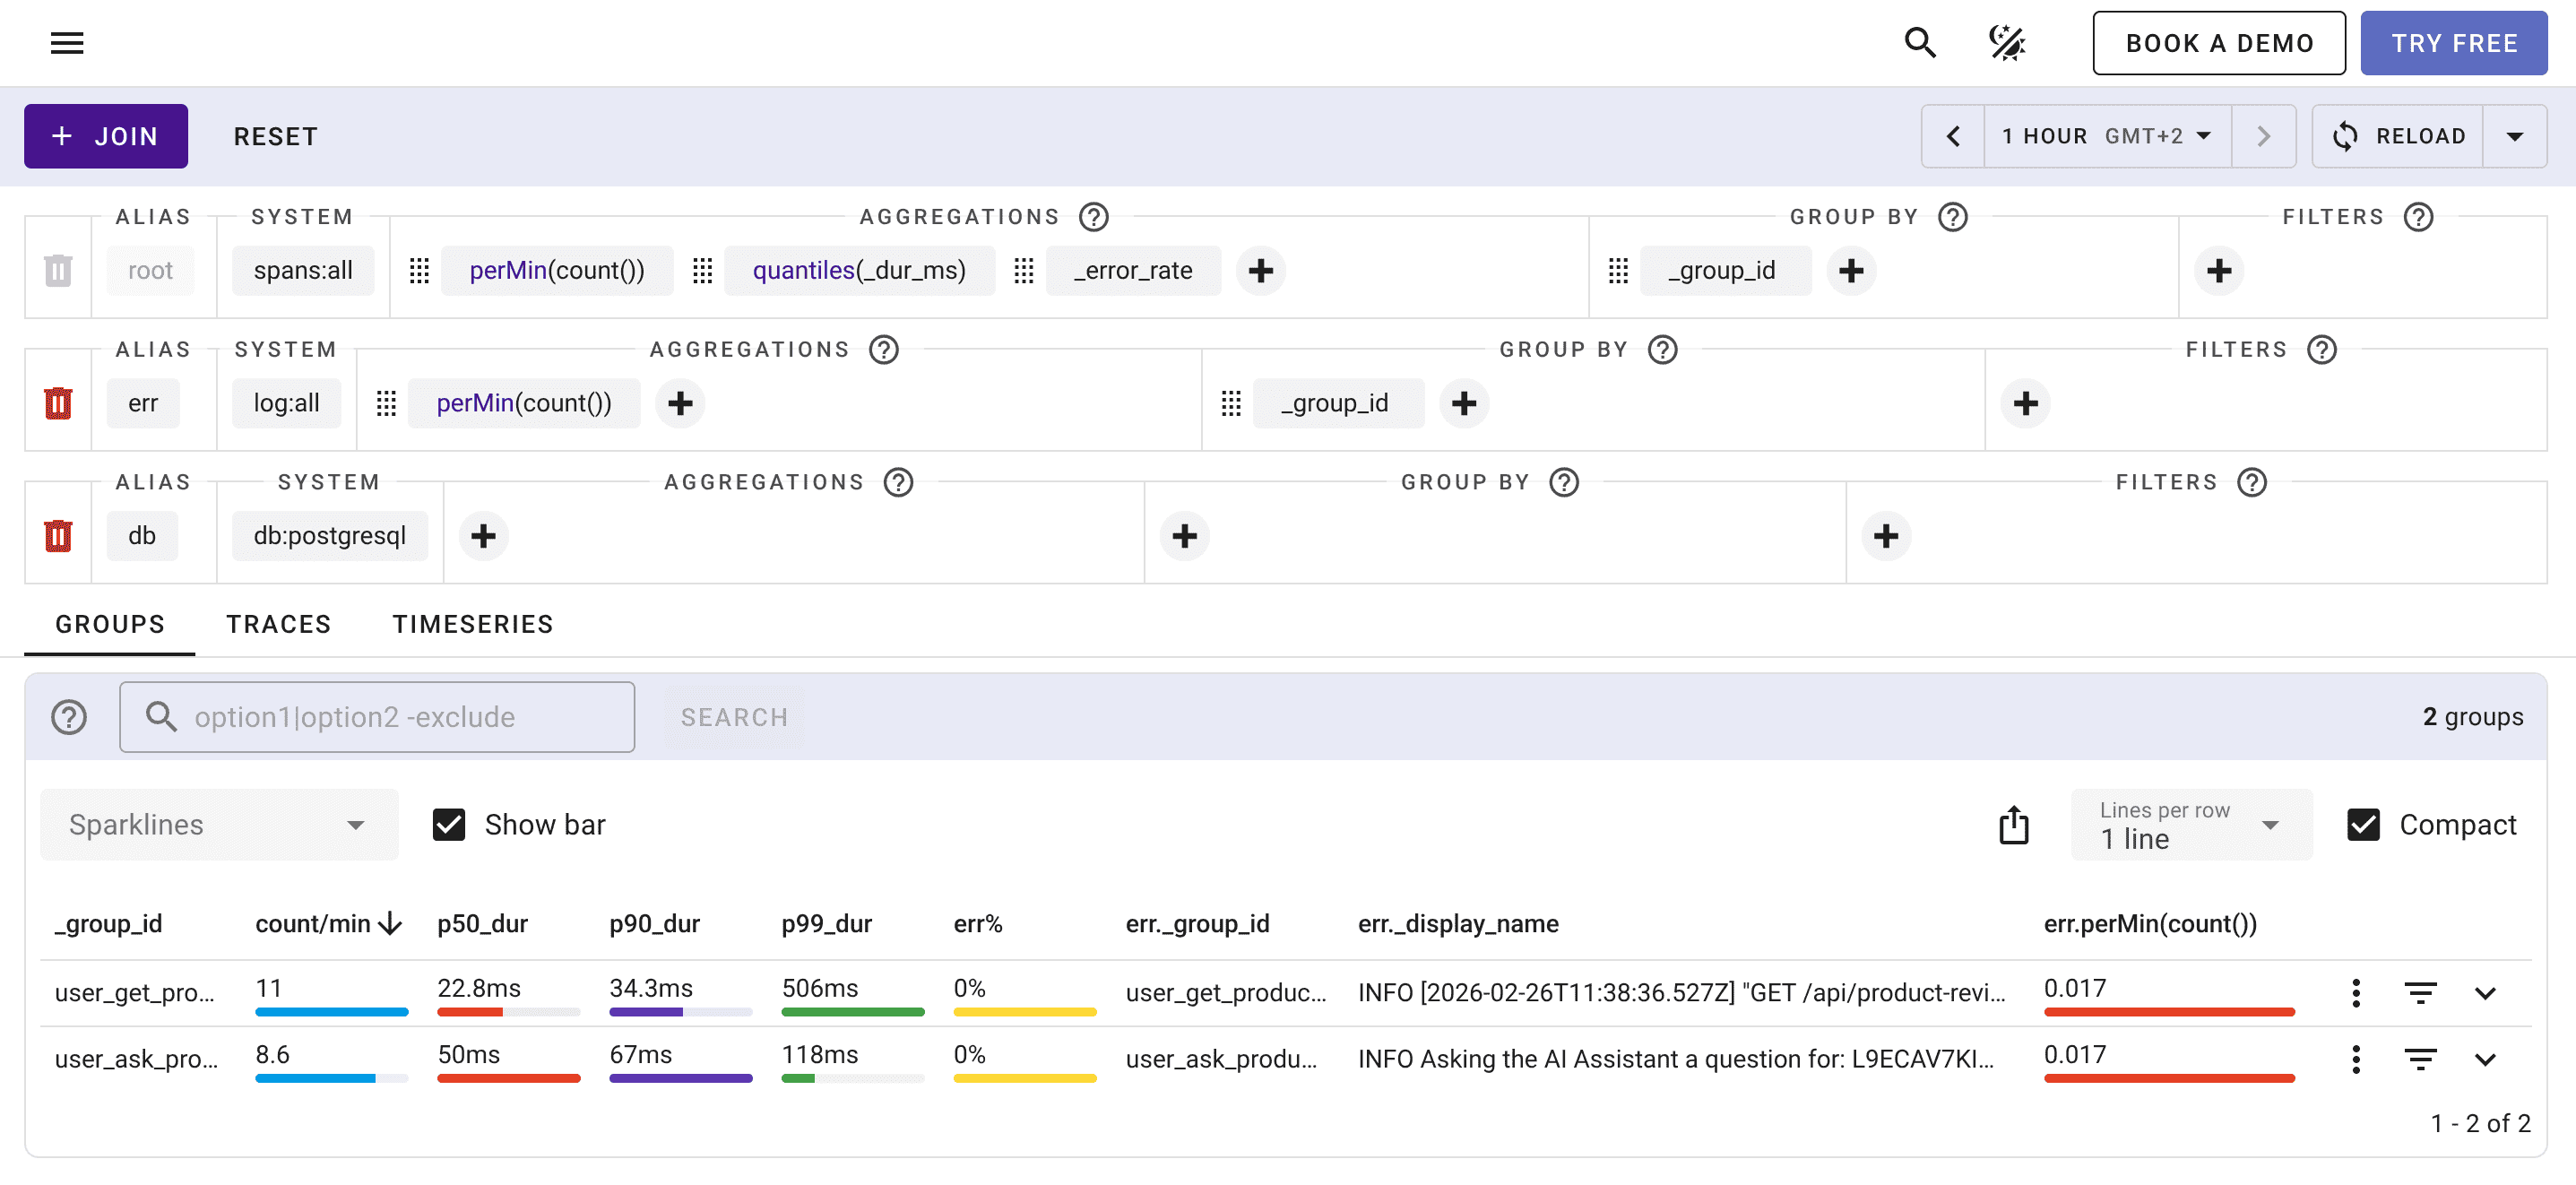Uncheck the Show bar checkbox
The height and width of the screenshot is (1185, 2576).
450,824
